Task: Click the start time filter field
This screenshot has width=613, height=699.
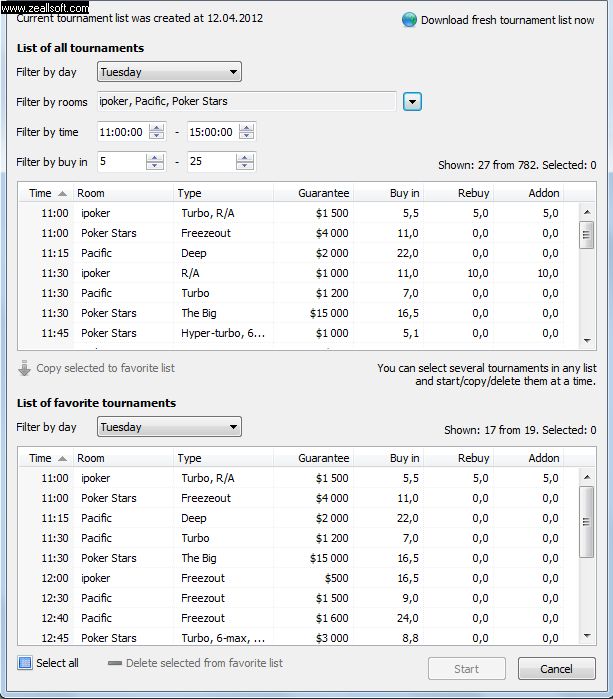Action: (123, 132)
